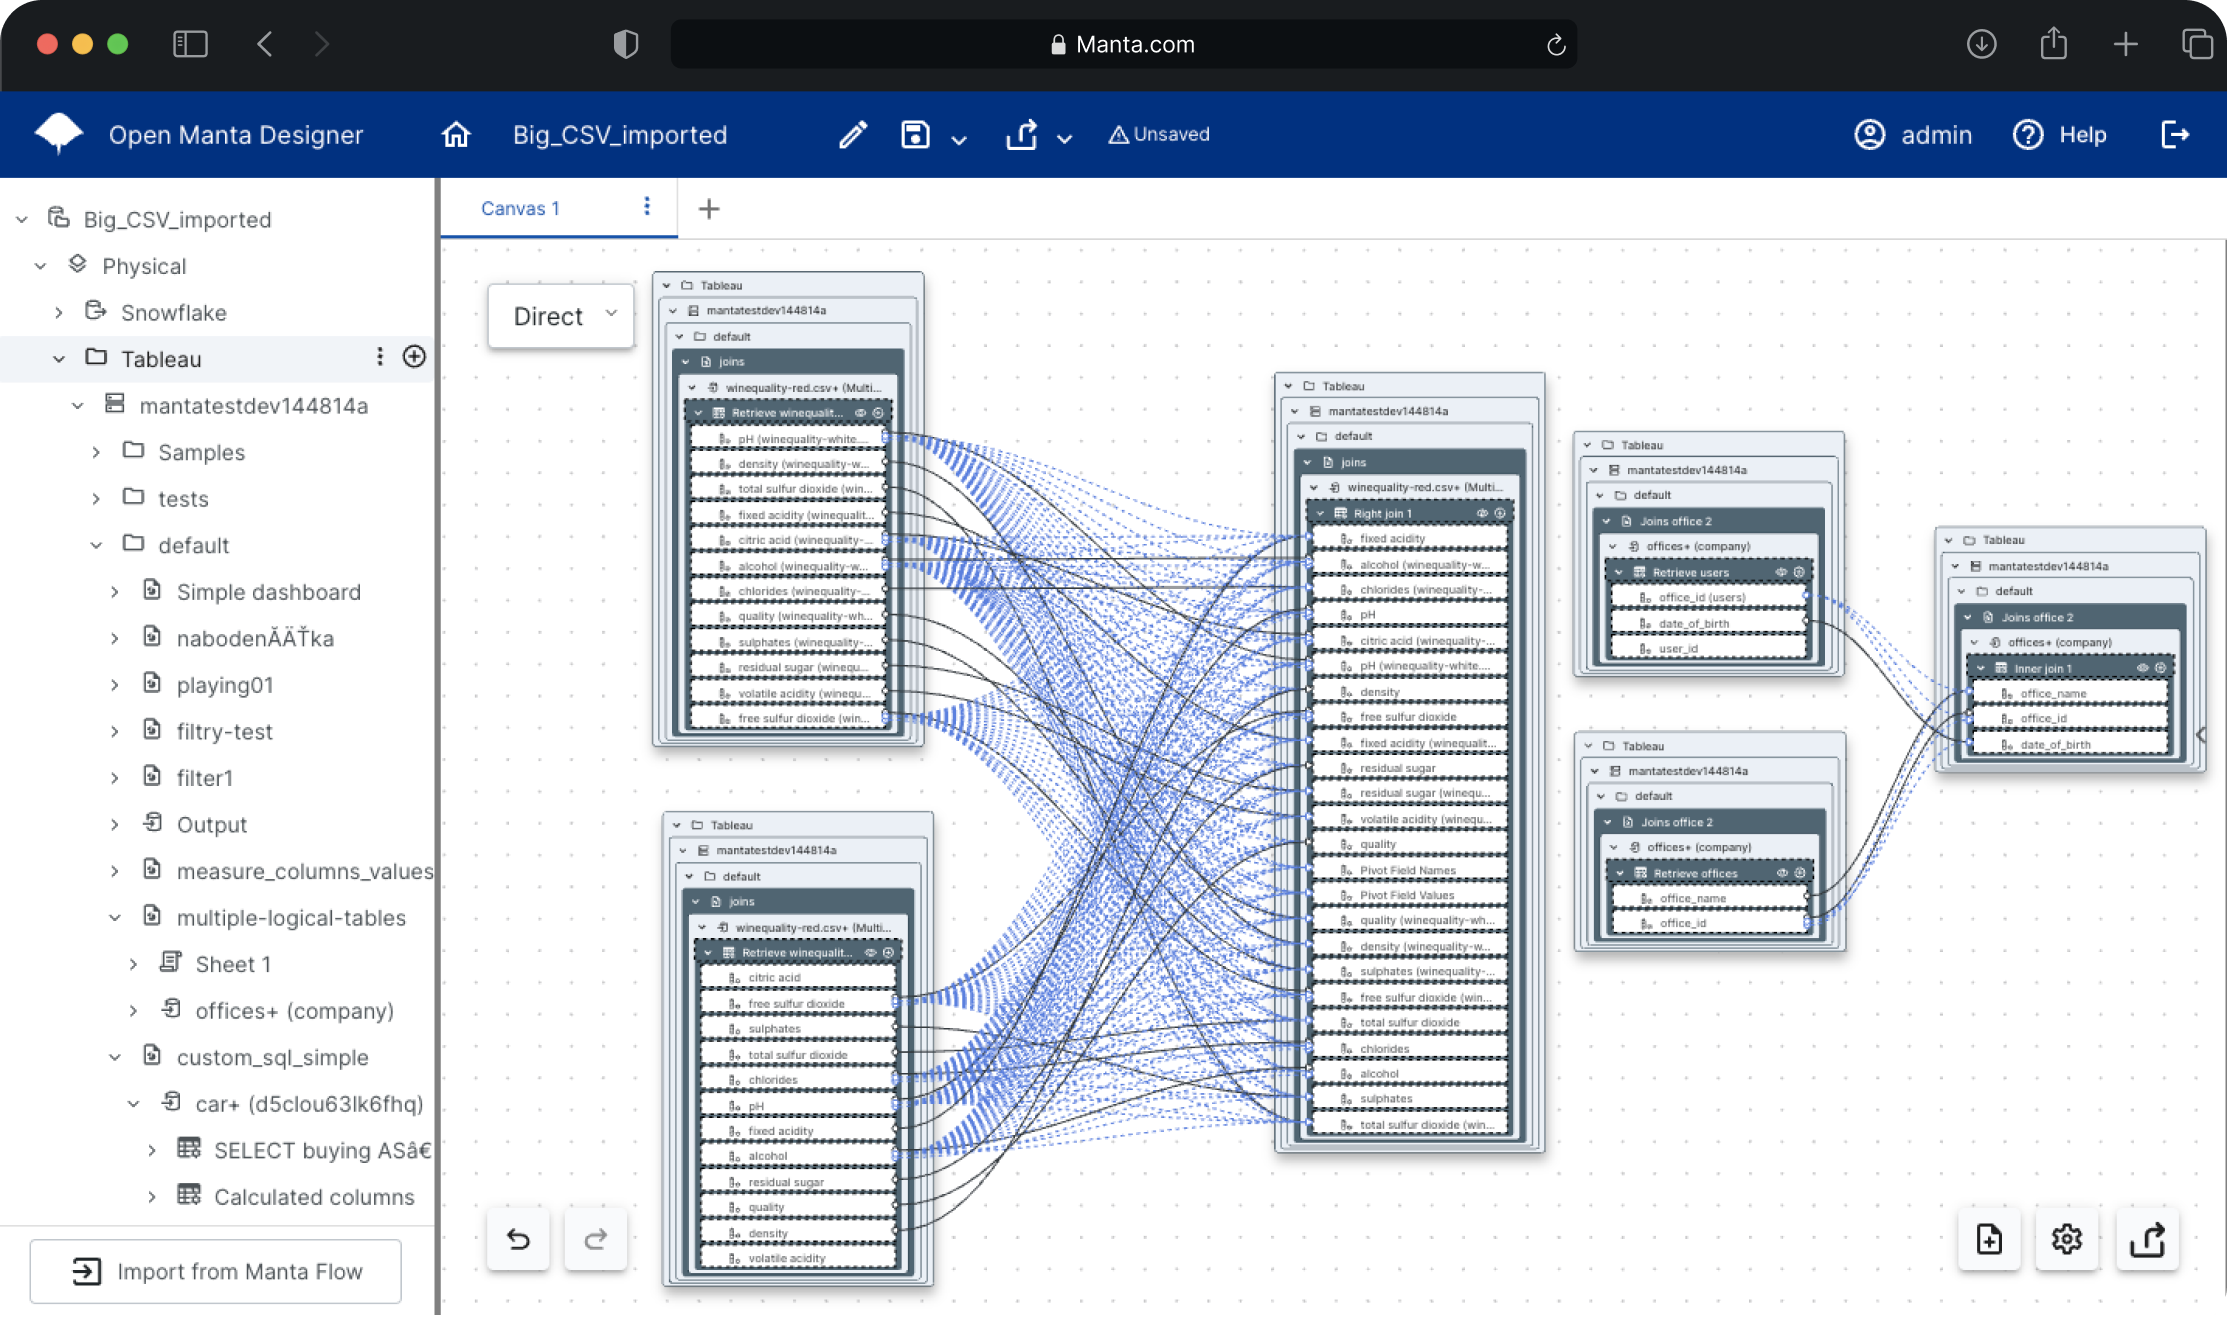Toggle eye icon on Inner join 1
The width and height of the screenshot is (2227, 1328).
[x=2142, y=667]
